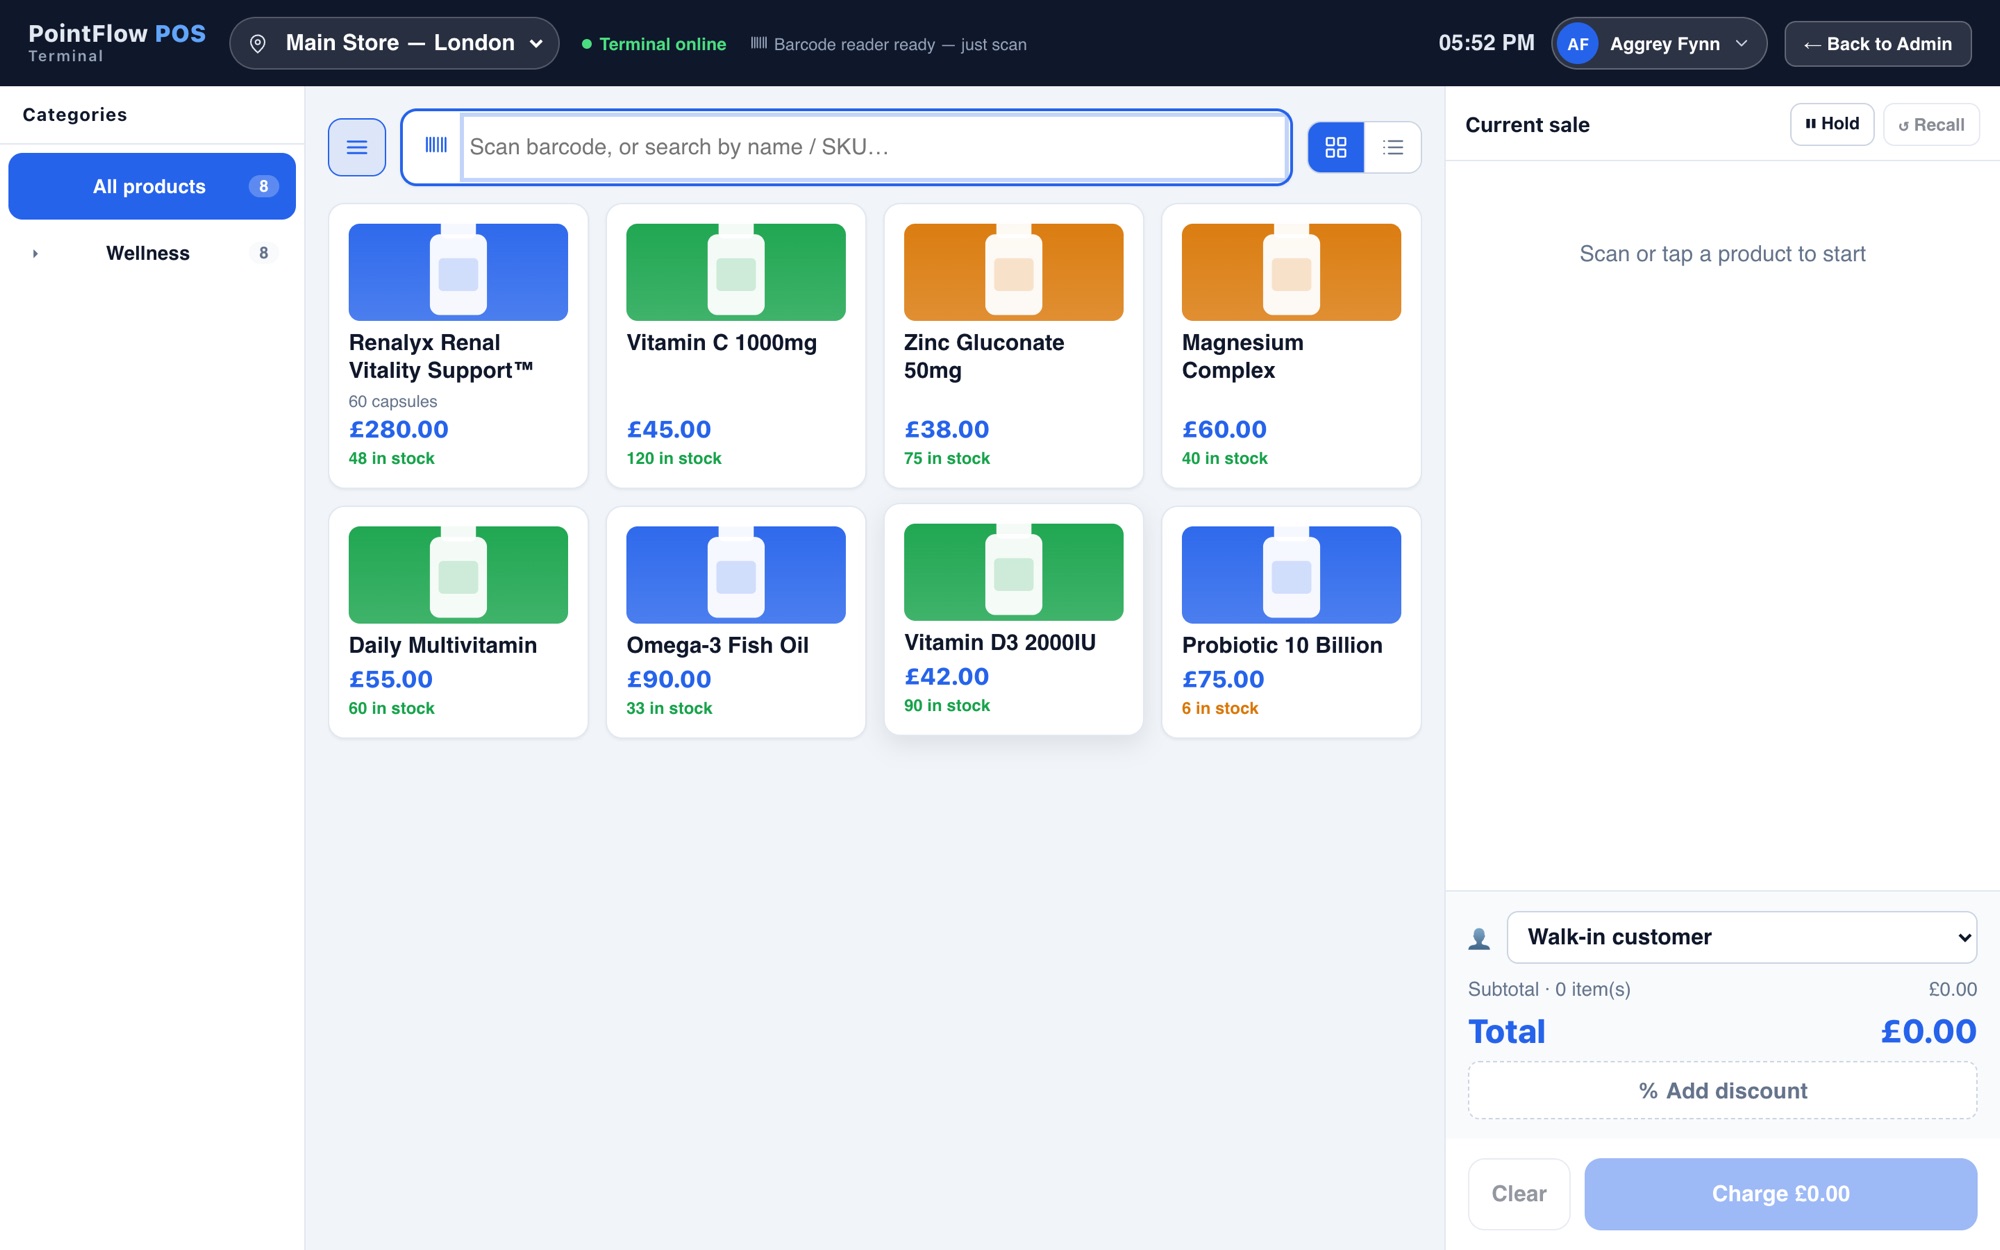Clear the current sale
2000x1250 pixels.
pos(1518,1194)
